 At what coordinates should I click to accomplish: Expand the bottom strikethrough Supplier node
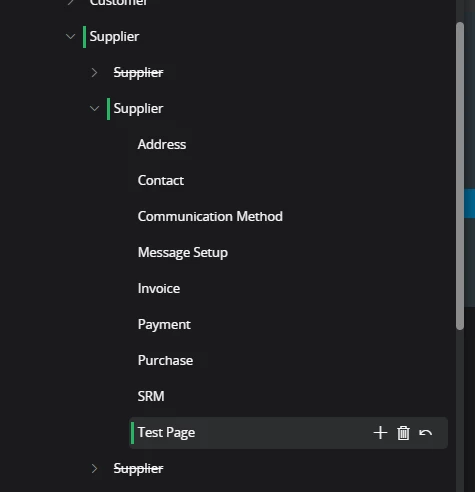[94, 468]
